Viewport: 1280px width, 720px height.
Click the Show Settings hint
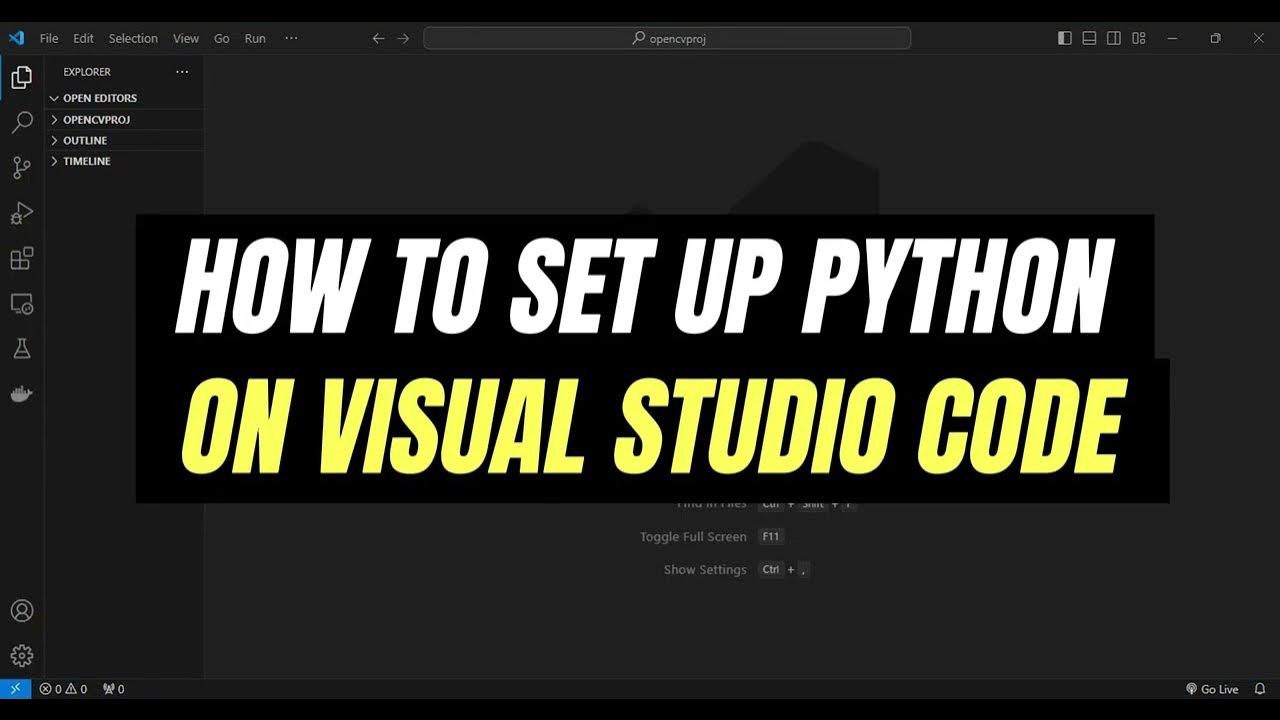(x=705, y=570)
